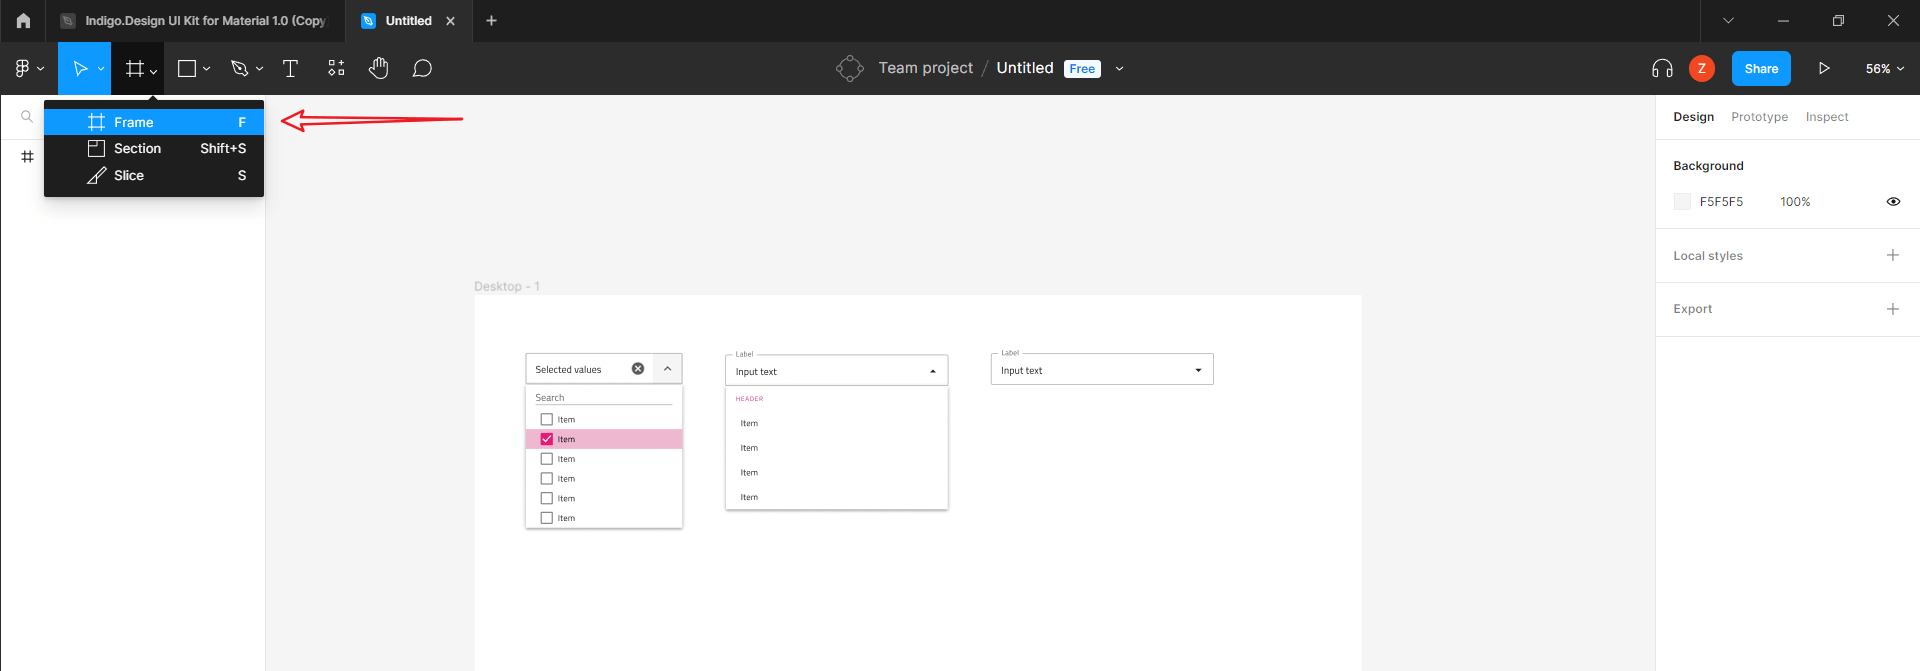1920x671 pixels.
Task: Select the Pen tool
Action: [x=239, y=68]
